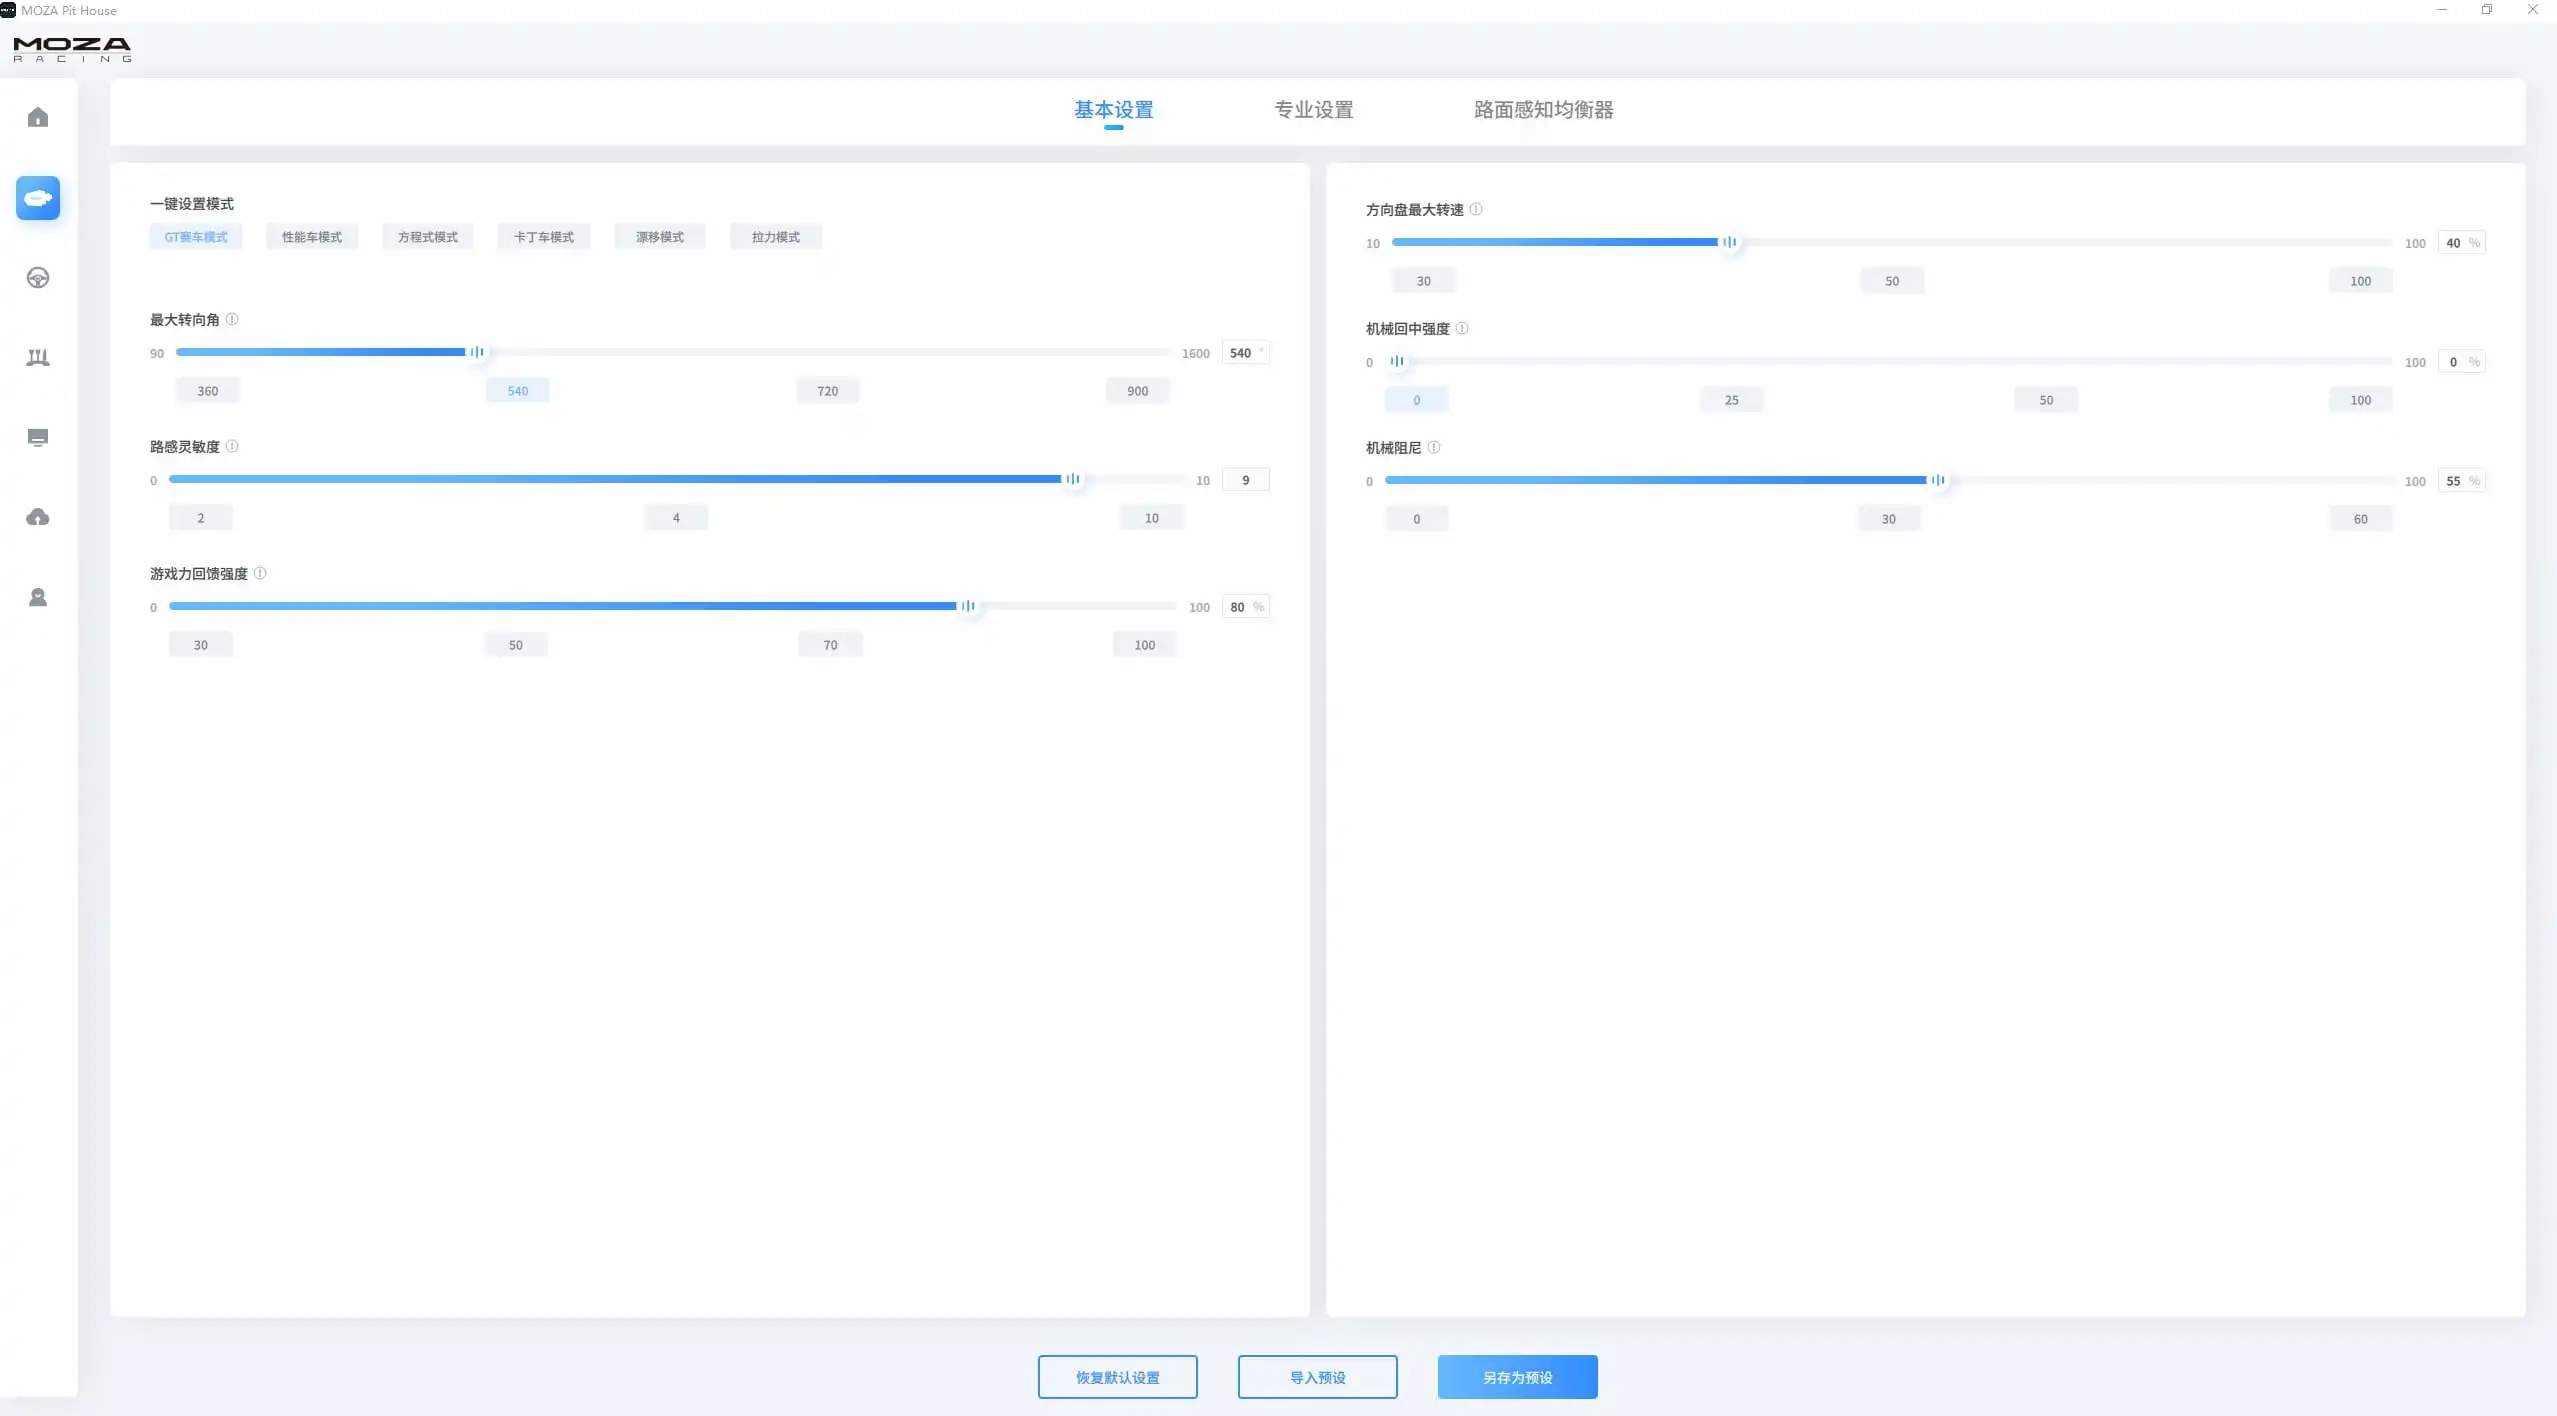Open the pedals settings sidebar icon

tap(38, 358)
